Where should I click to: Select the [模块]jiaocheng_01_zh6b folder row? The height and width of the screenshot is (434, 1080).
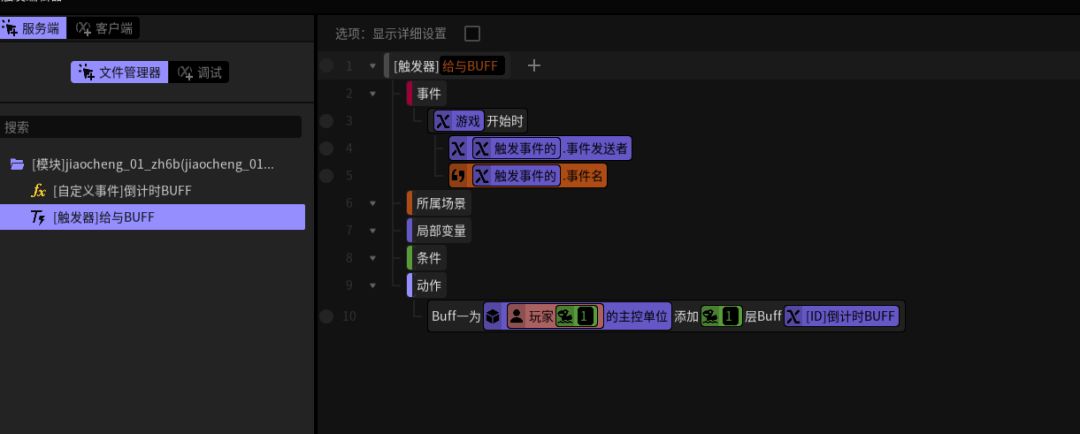coord(152,165)
